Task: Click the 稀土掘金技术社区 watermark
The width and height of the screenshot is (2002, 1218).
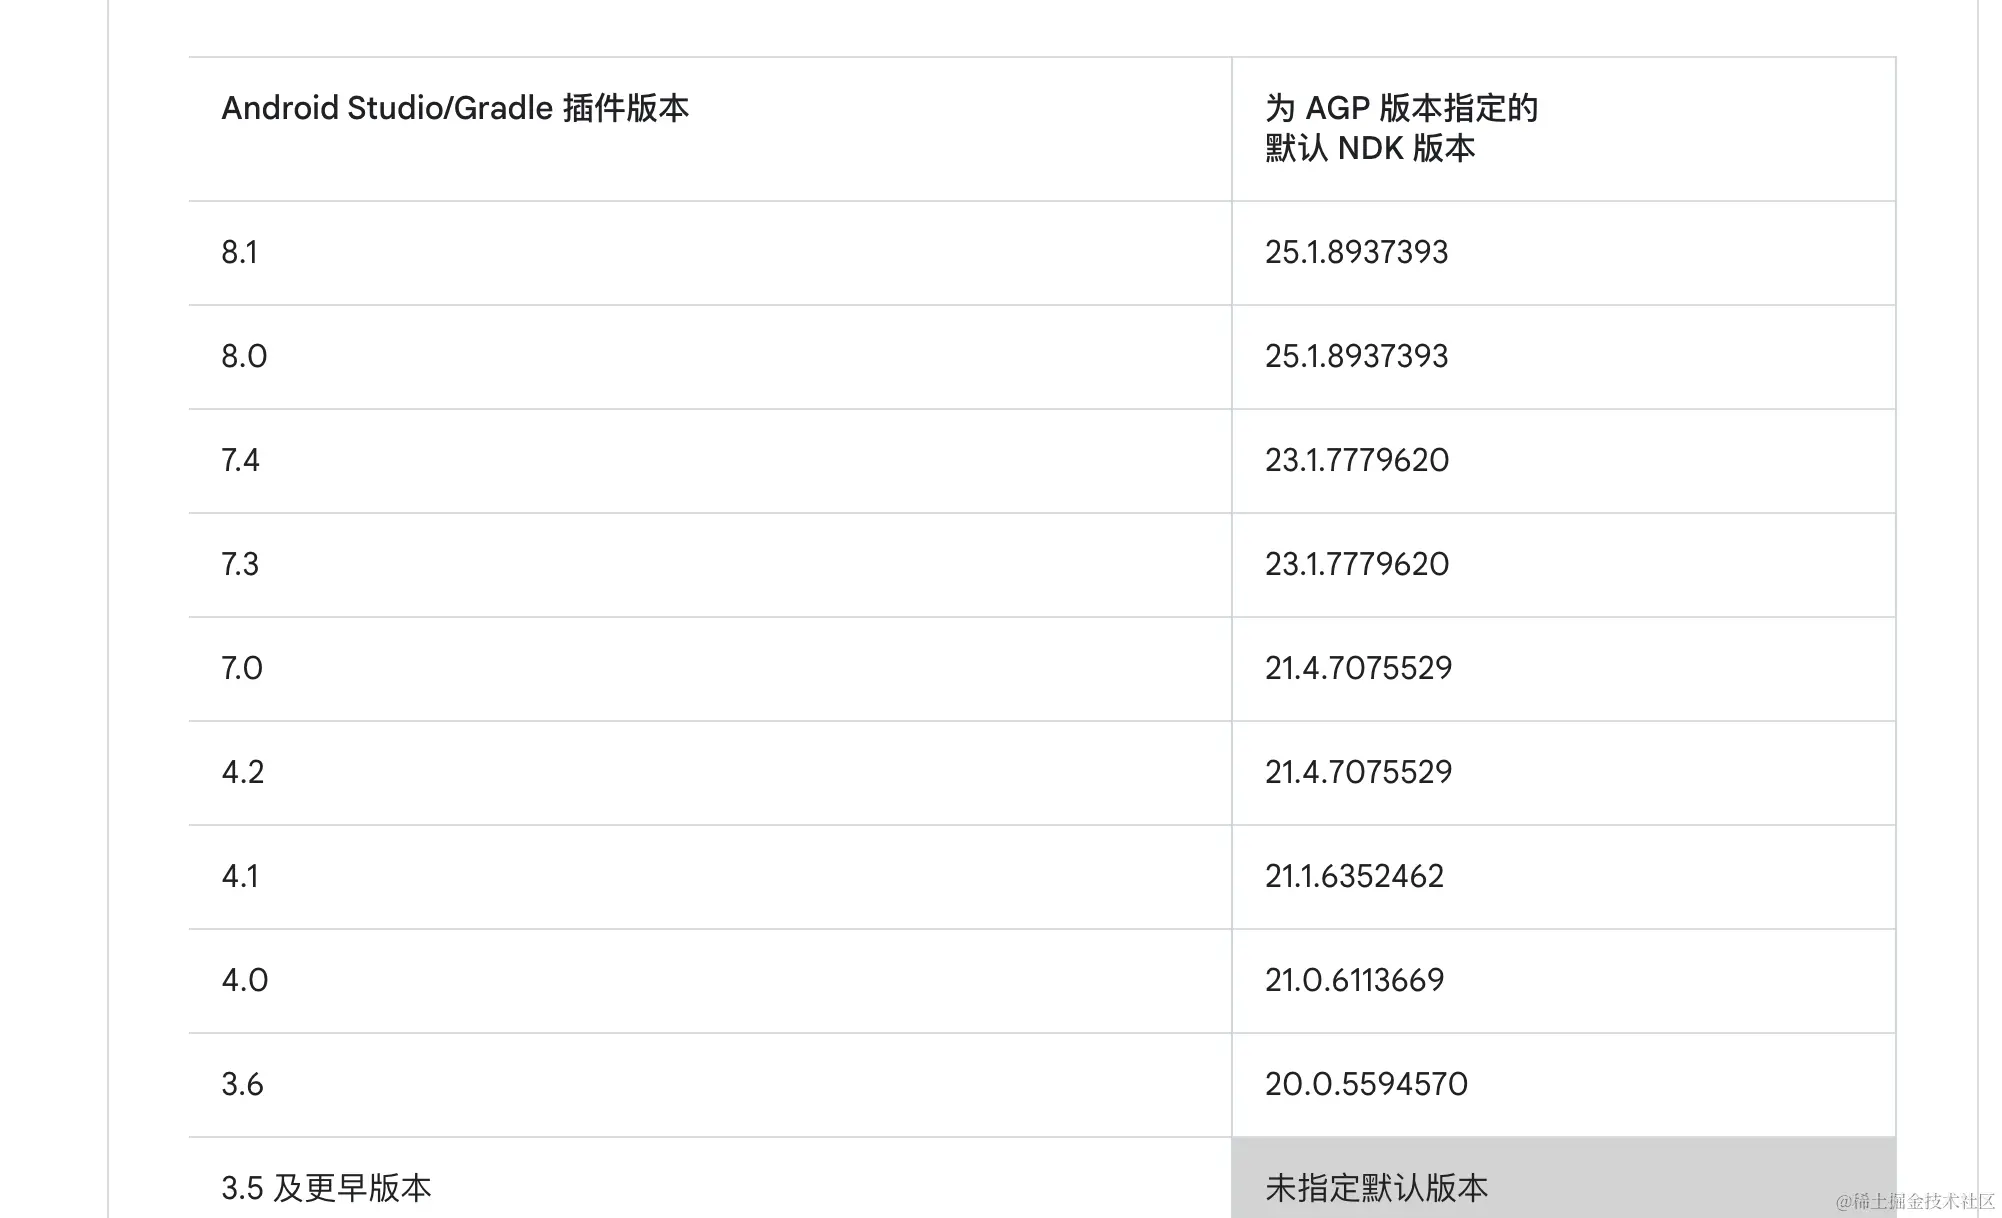Action: pos(1915,1201)
